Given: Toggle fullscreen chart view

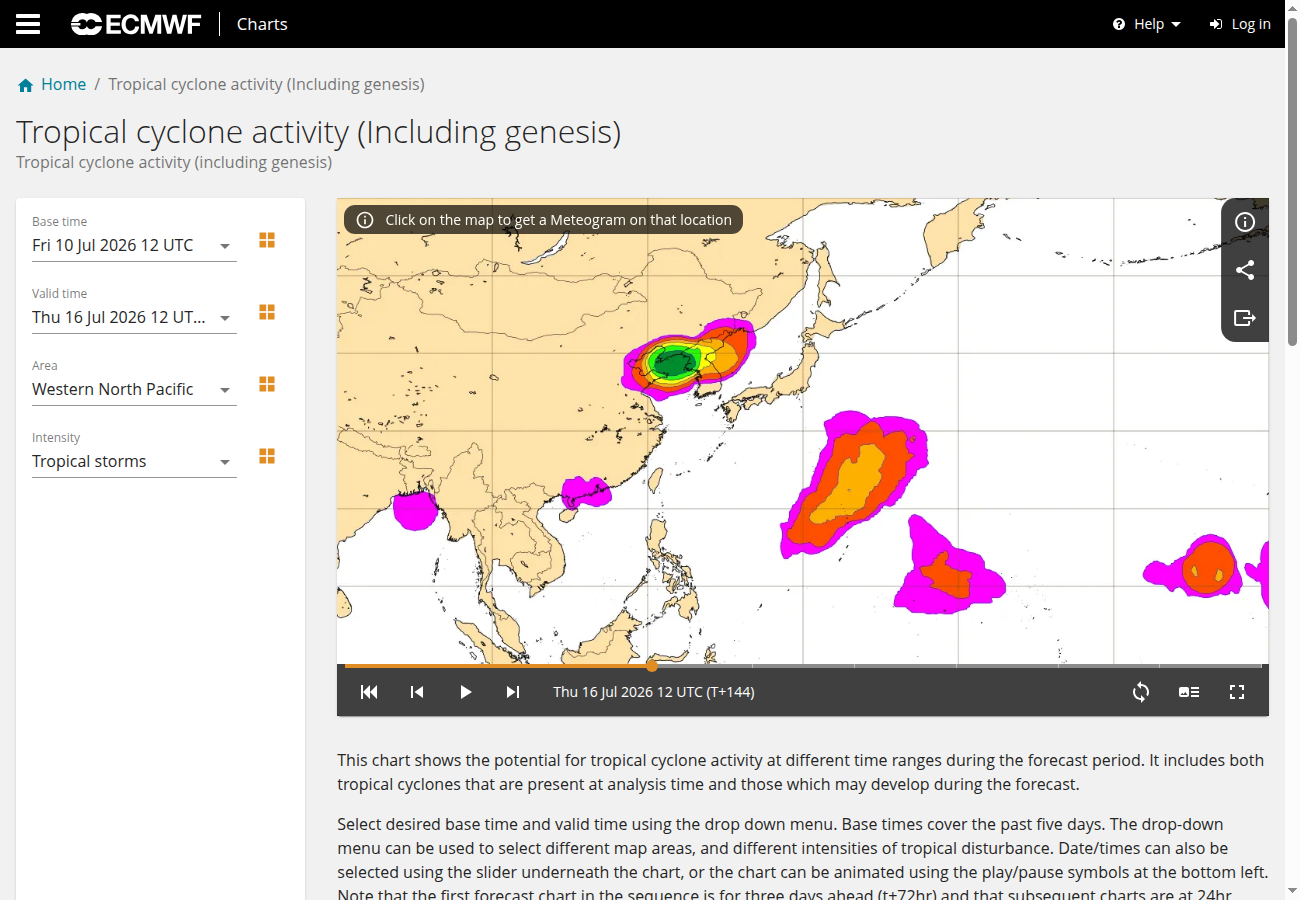Looking at the screenshot, I should [x=1237, y=692].
